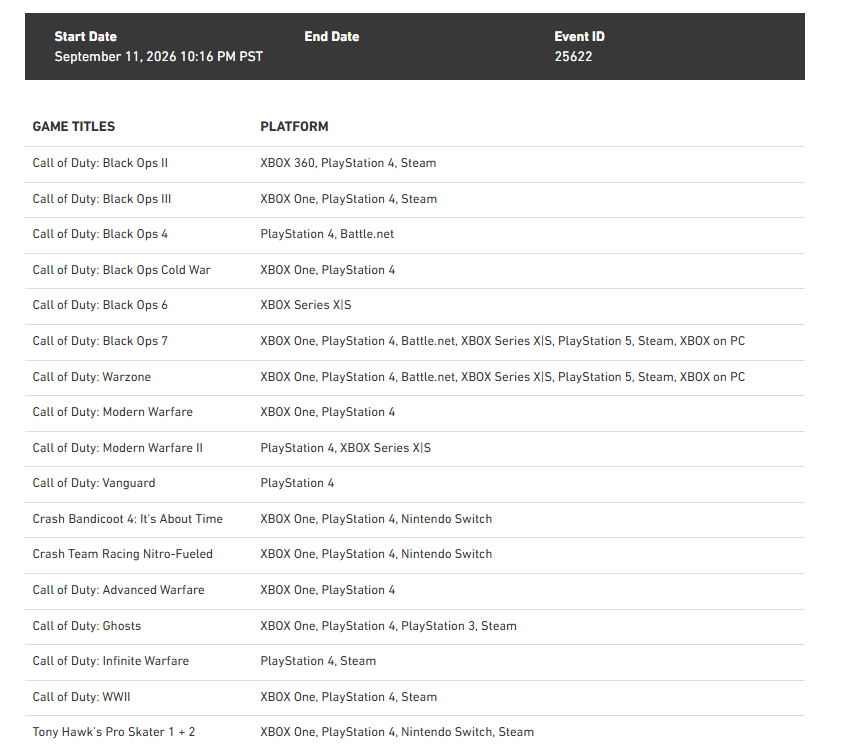Viewport: 844px width, 755px height.
Task: Click the Event ID label
Action: pyautogui.click(x=579, y=37)
